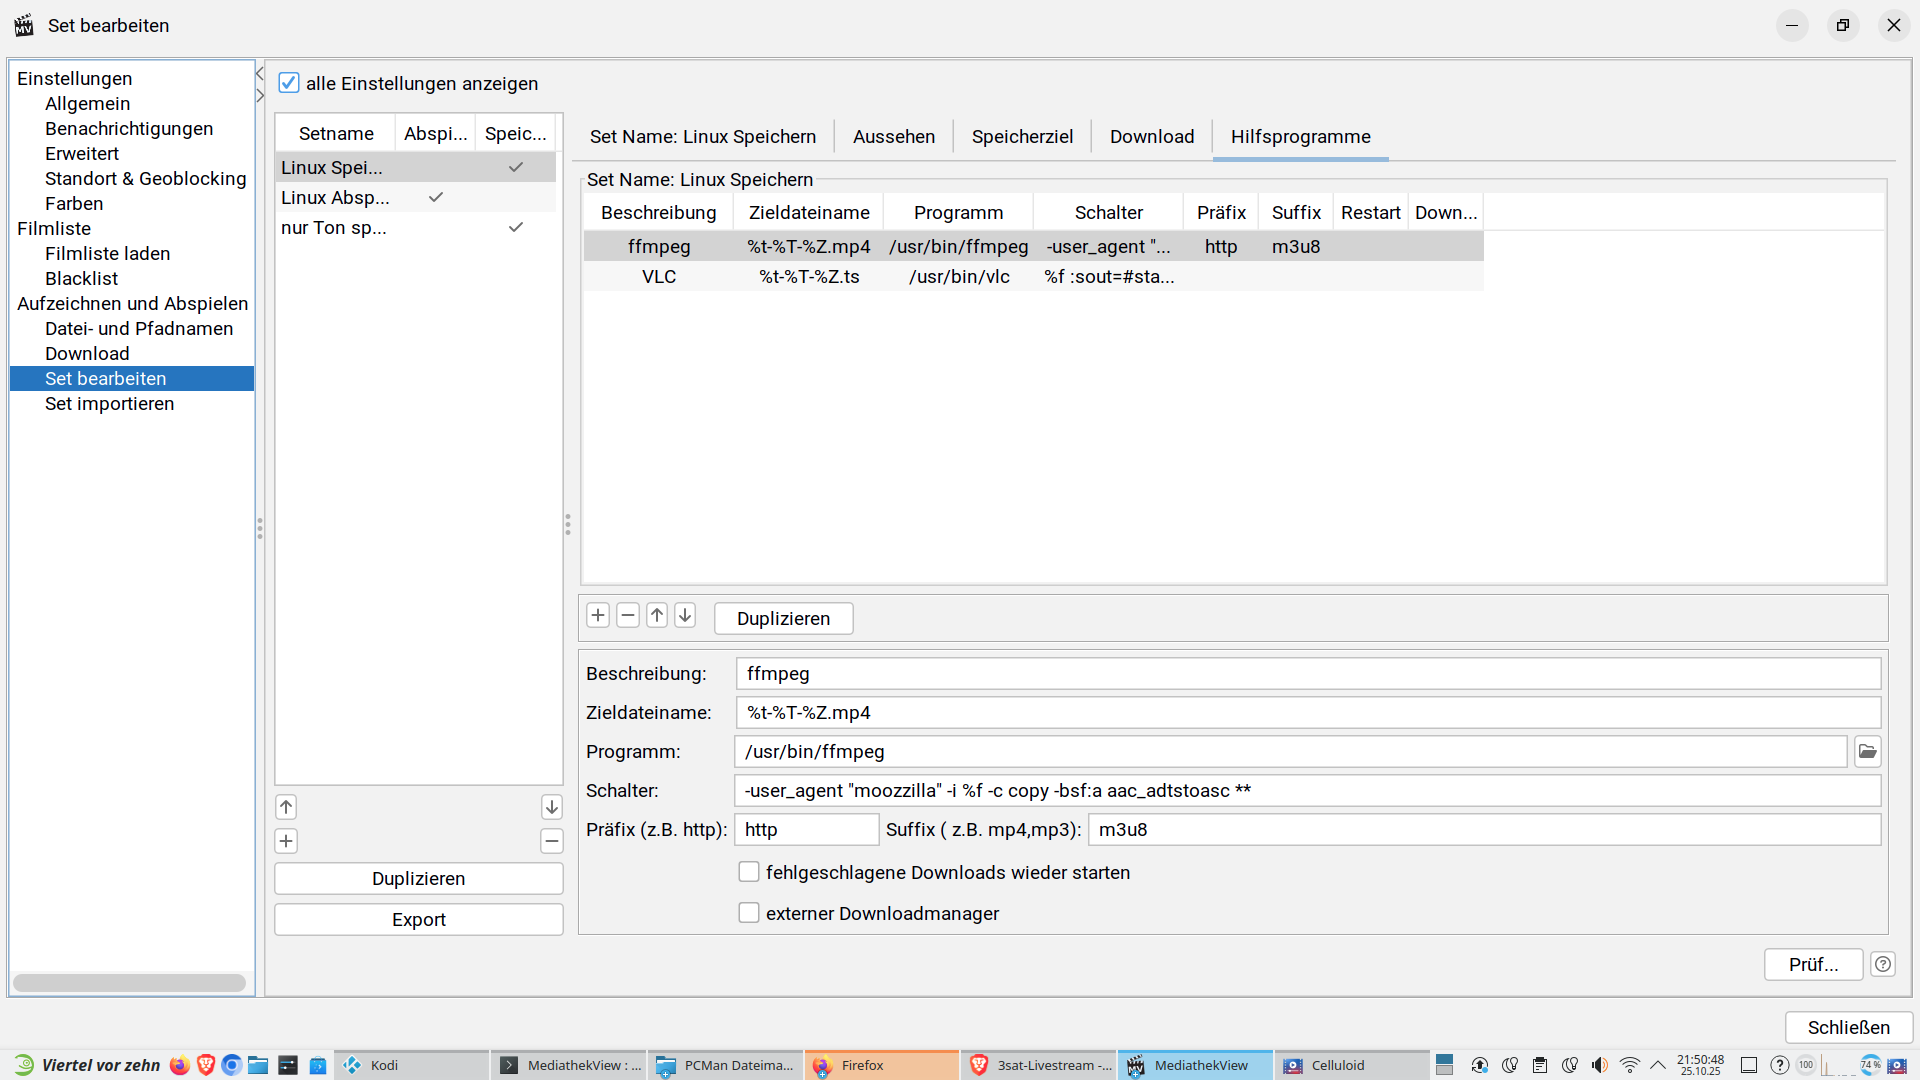
Task: Expand sidebar with right chevron arrow
Action: click(260, 96)
